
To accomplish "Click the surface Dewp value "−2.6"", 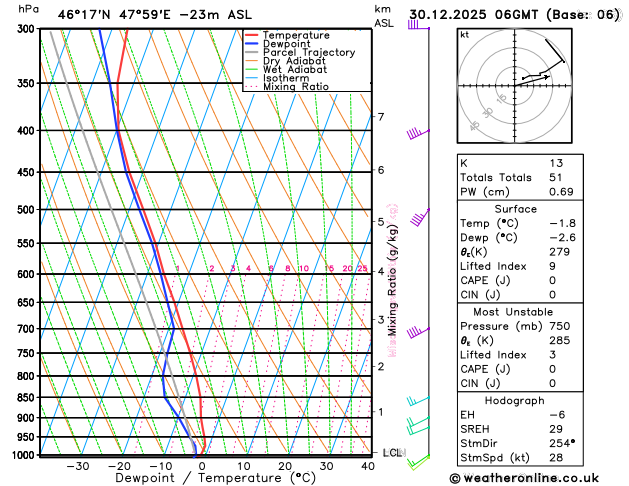I will tap(562, 238).
